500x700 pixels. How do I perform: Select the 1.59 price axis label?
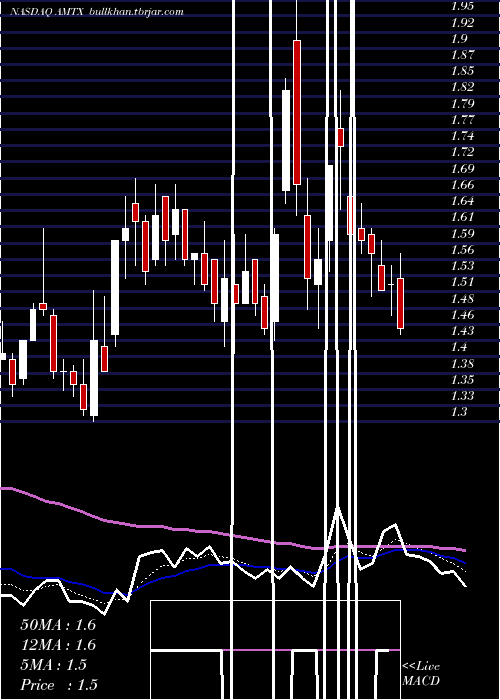(x=462, y=233)
